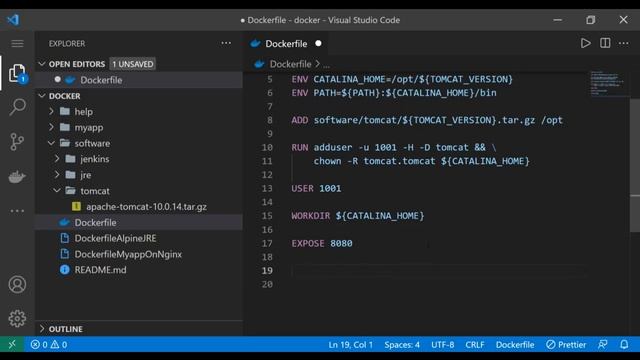Click the Dockerfile breadcrumb item

point(290,64)
